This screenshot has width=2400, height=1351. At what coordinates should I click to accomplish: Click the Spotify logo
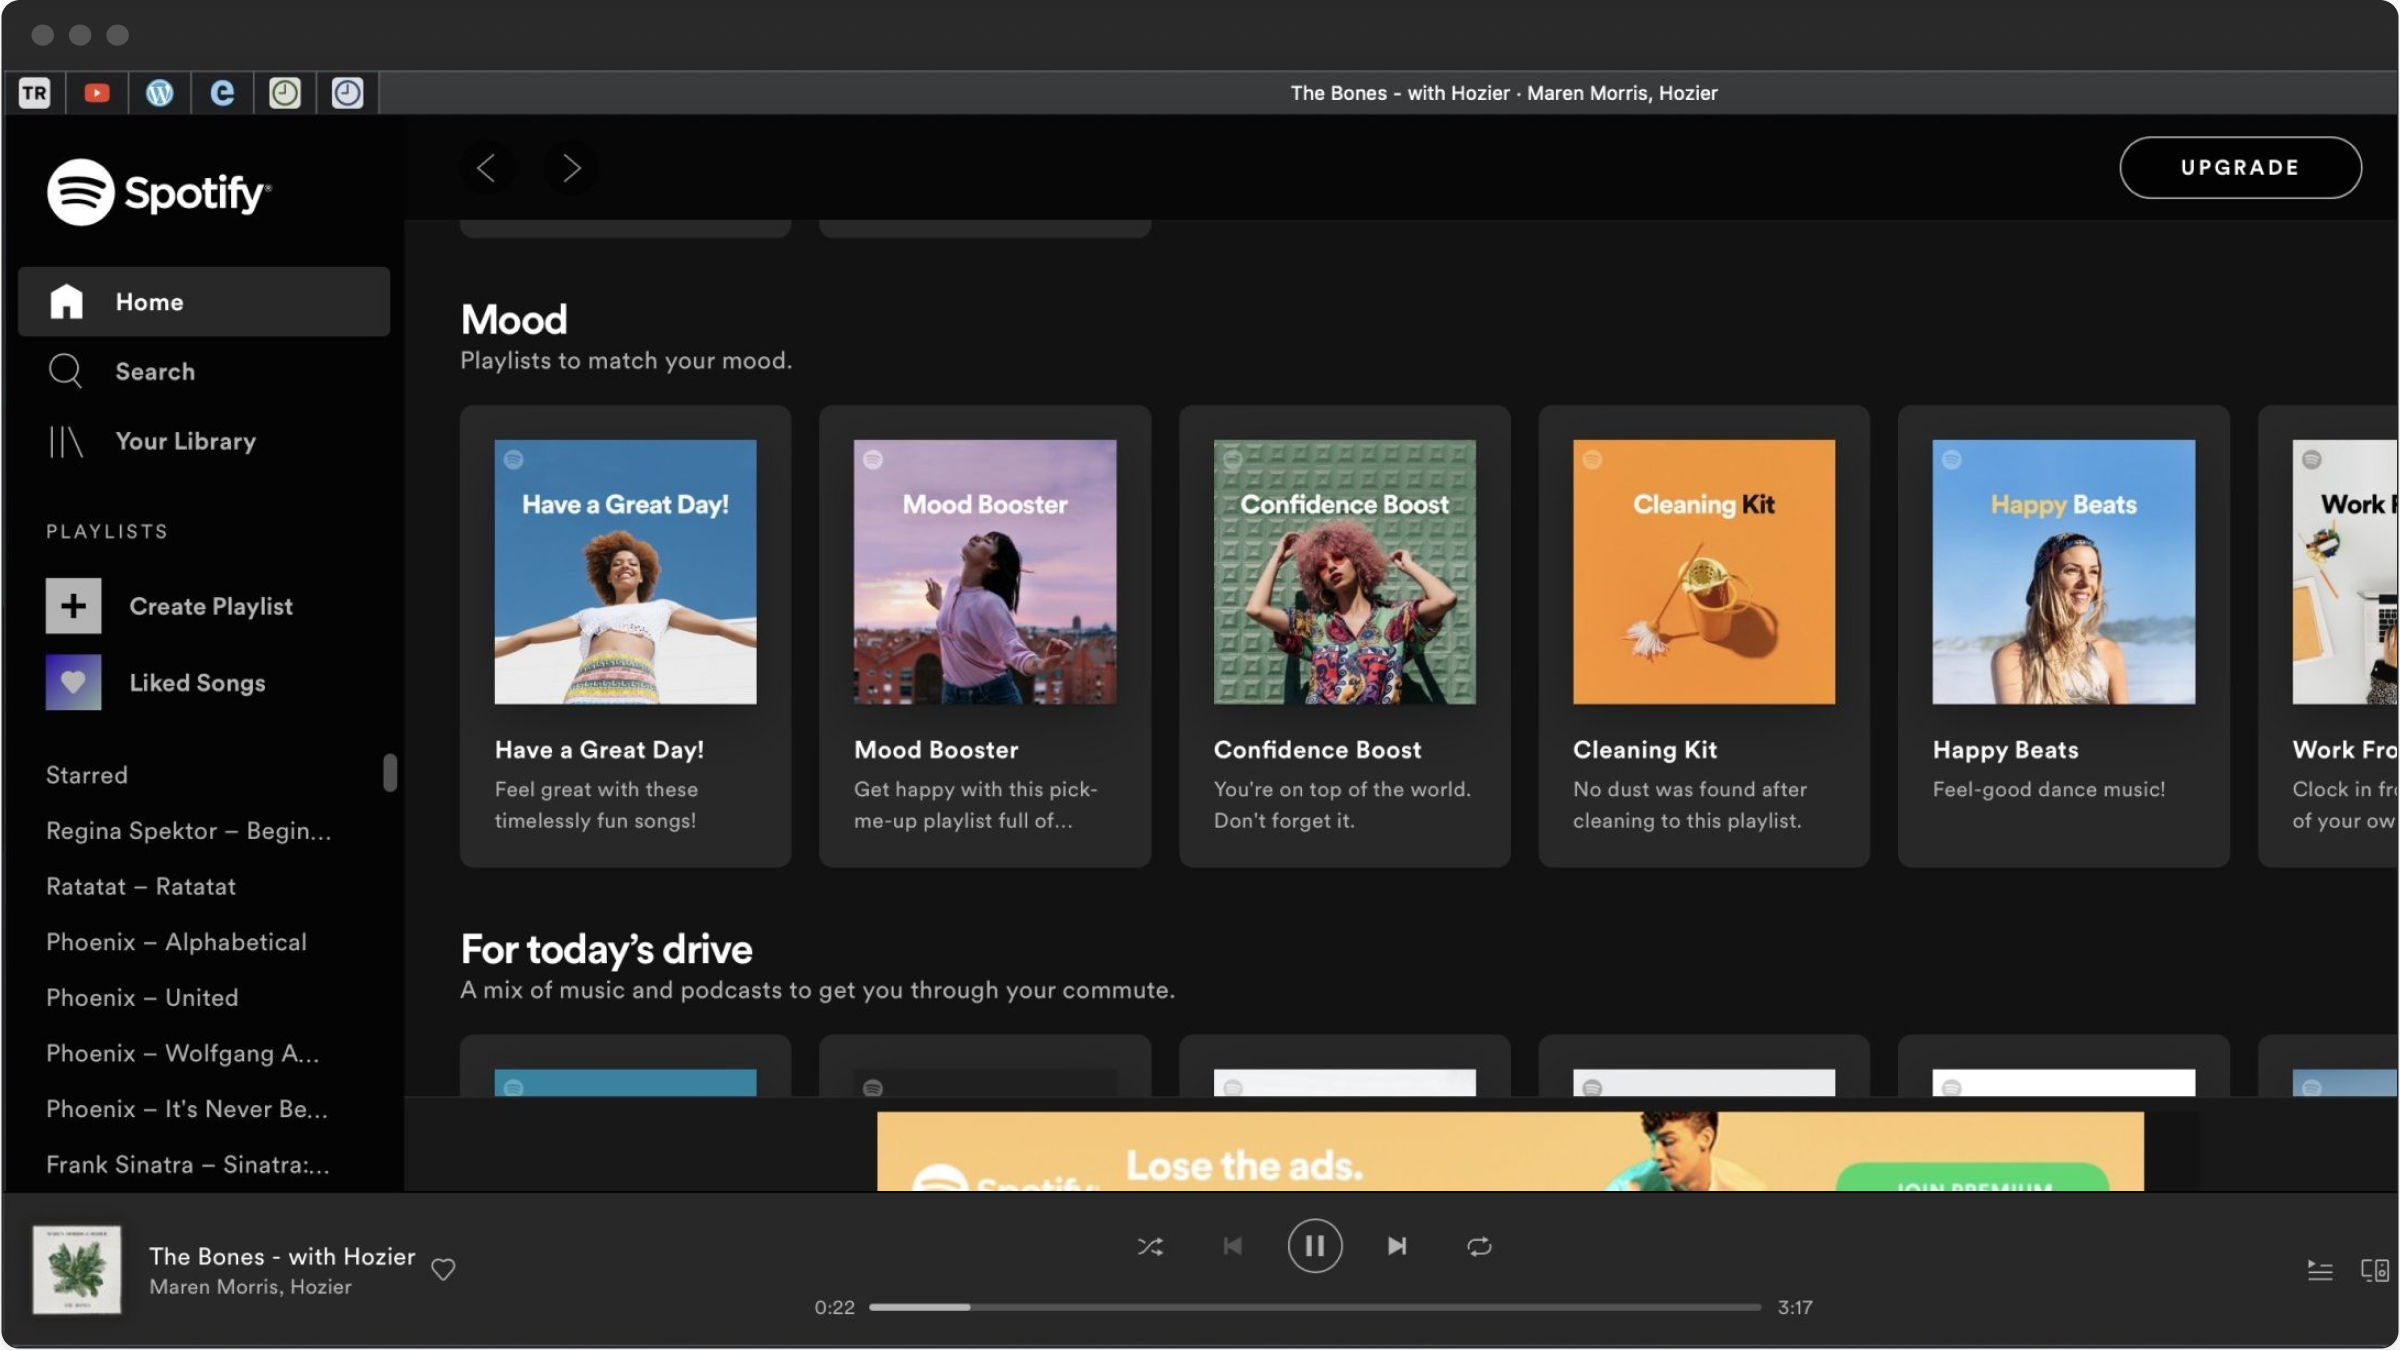(x=159, y=192)
